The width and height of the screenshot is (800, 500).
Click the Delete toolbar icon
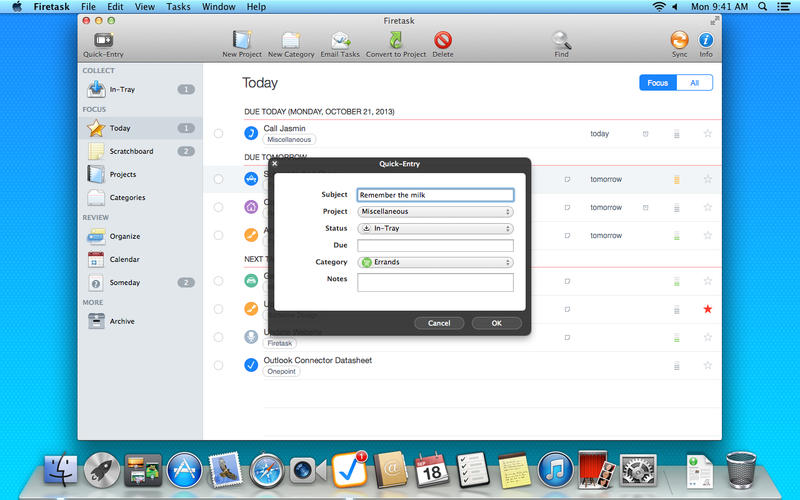(x=442, y=41)
